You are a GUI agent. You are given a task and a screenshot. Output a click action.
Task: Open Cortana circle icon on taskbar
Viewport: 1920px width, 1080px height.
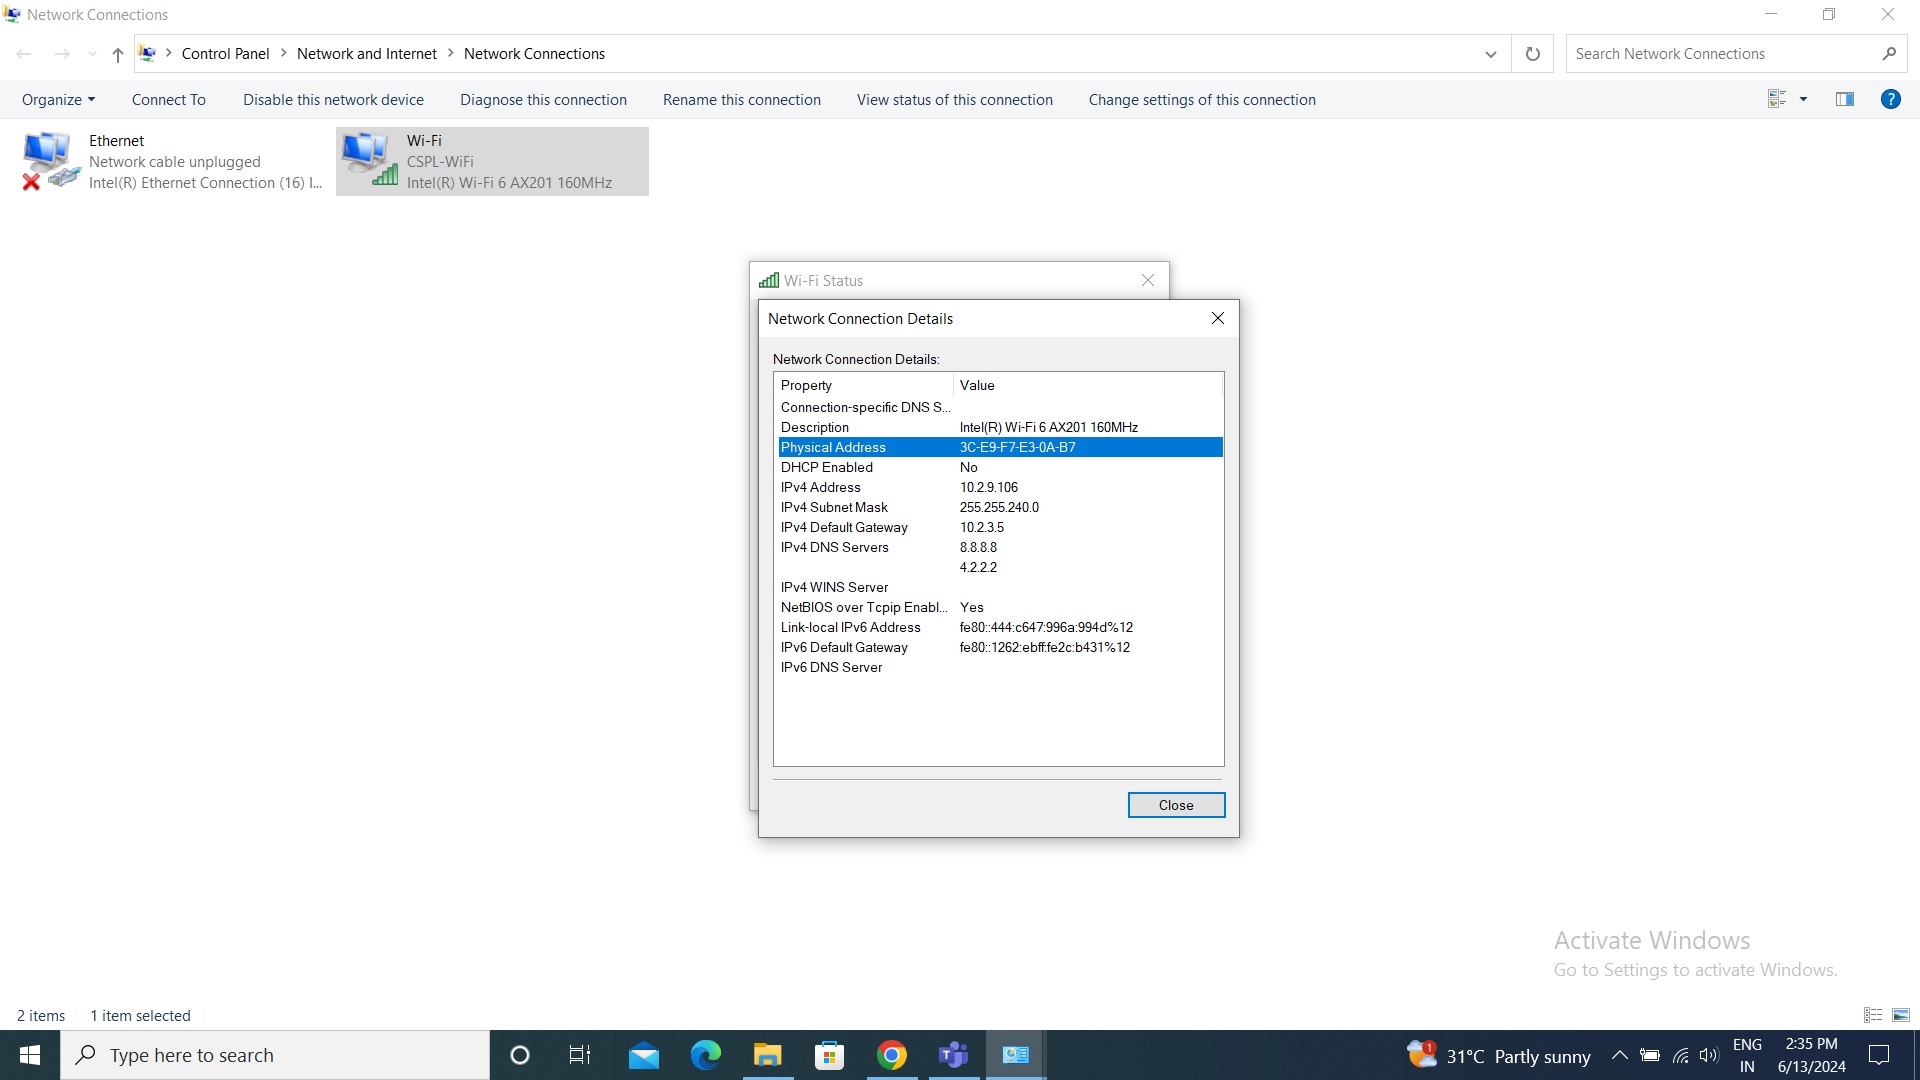pyautogui.click(x=520, y=1055)
